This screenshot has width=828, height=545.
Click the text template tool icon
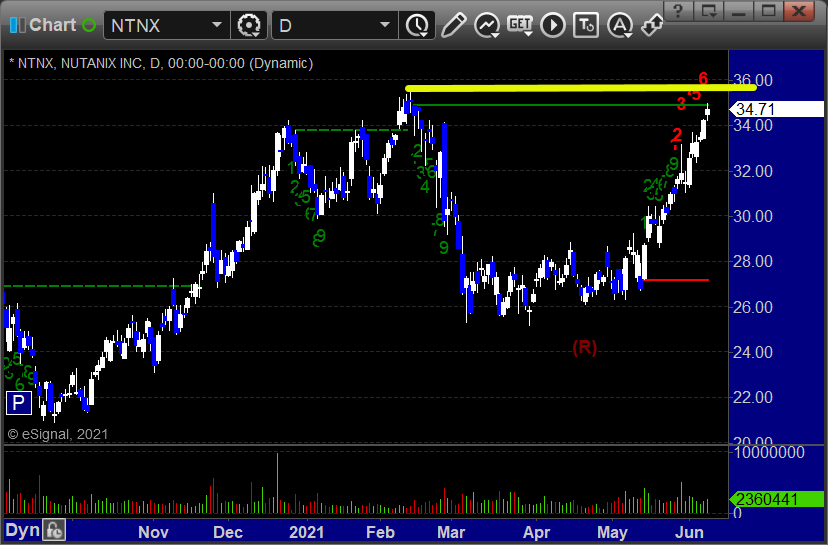[x=586, y=25]
